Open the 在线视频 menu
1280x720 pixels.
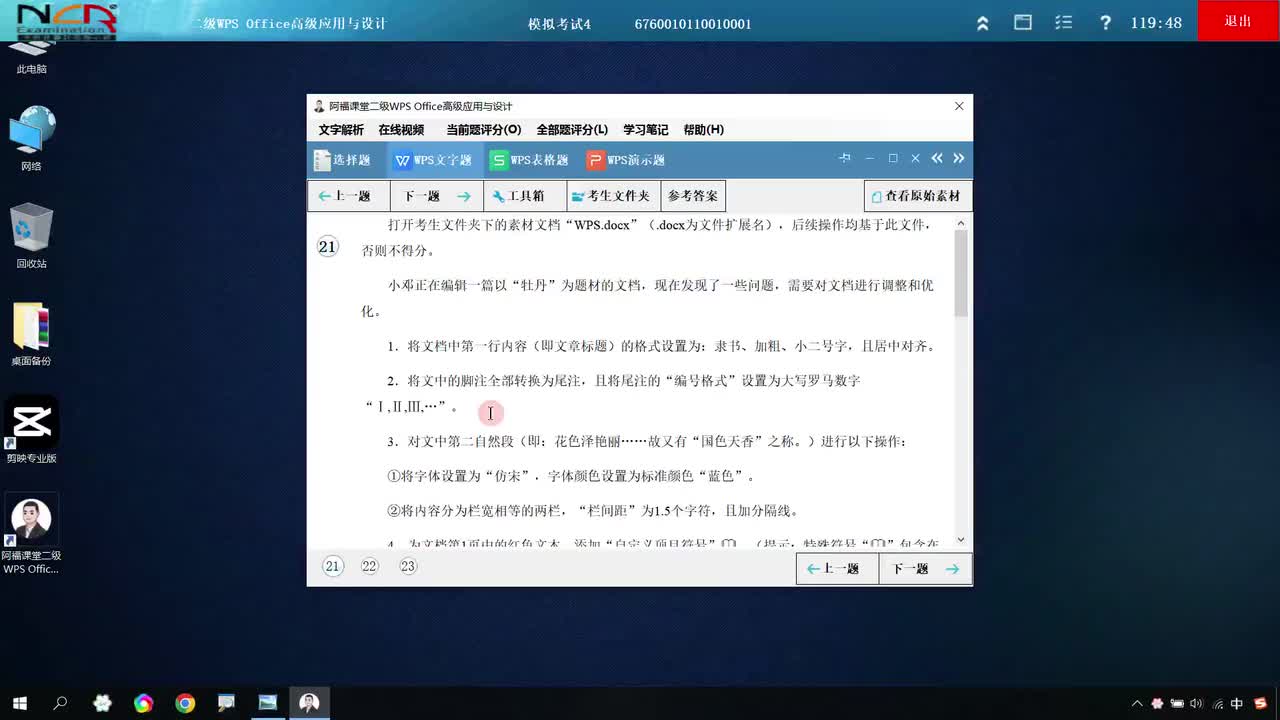[401, 130]
